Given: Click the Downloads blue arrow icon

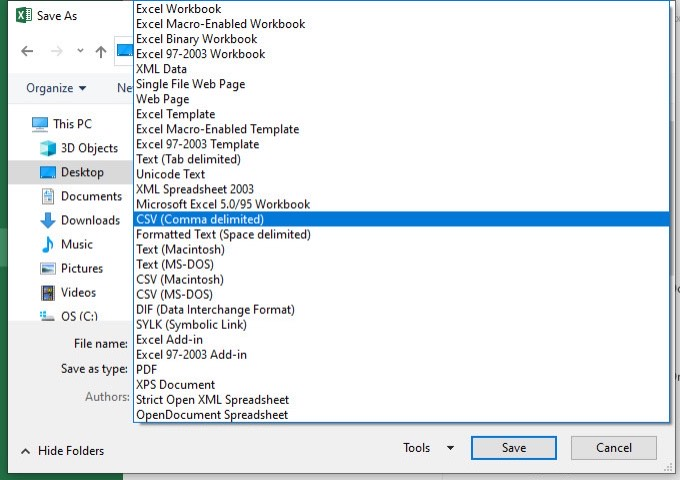Looking at the screenshot, I should [48, 220].
